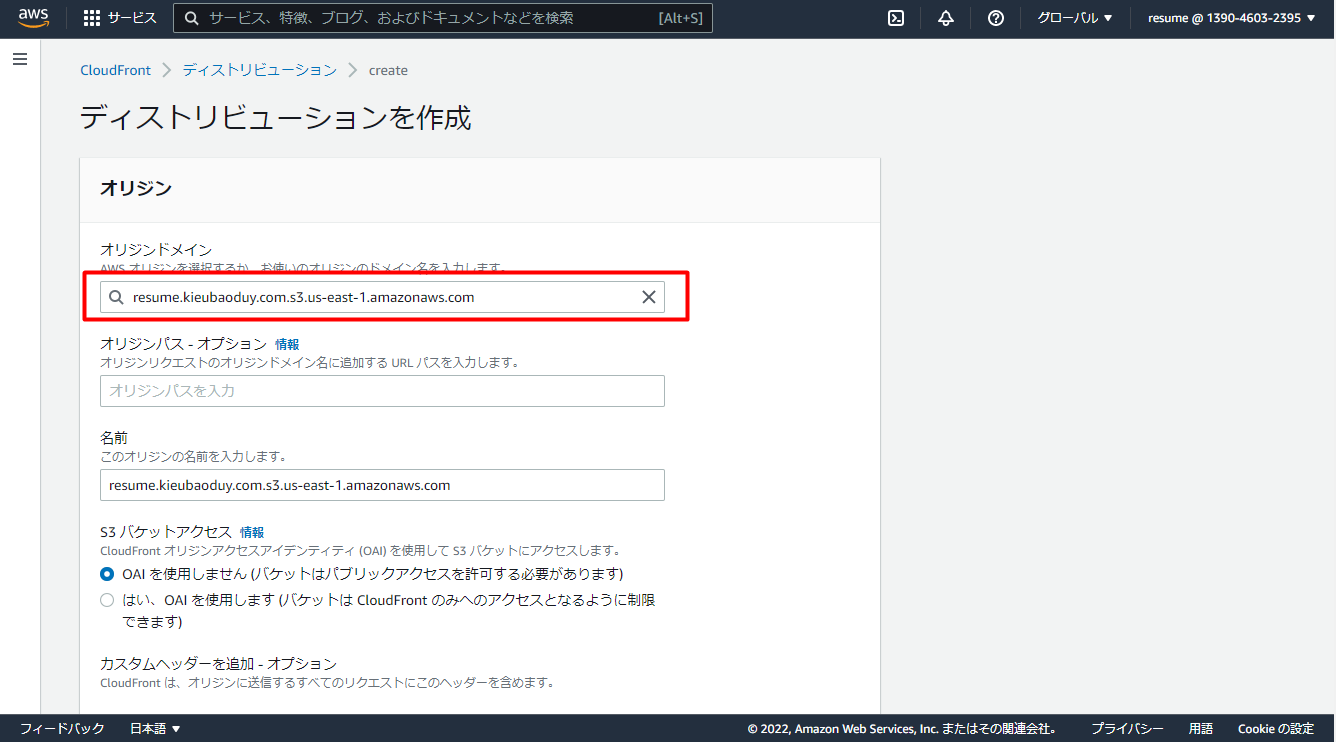Click the サービス label in top bar

[132, 18]
